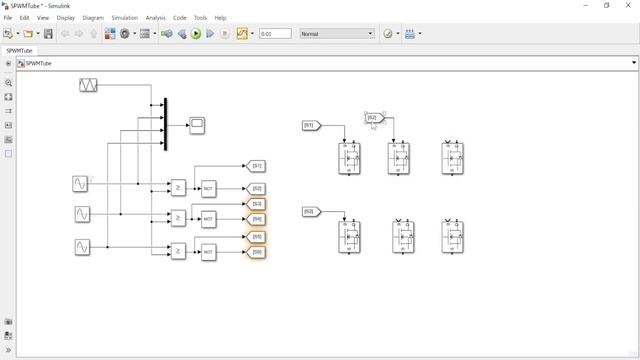This screenshot has width=640, height=360.
Task: Expand the Model Advisor dropdown arrow
Action: 398,33
